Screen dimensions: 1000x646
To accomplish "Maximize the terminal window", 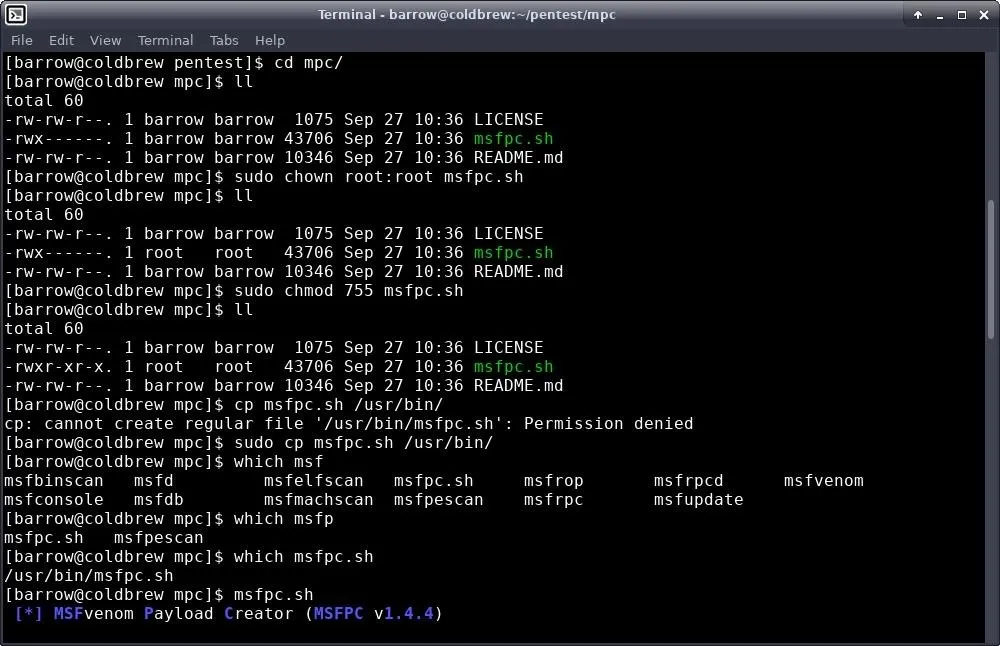I will (962, 15).
